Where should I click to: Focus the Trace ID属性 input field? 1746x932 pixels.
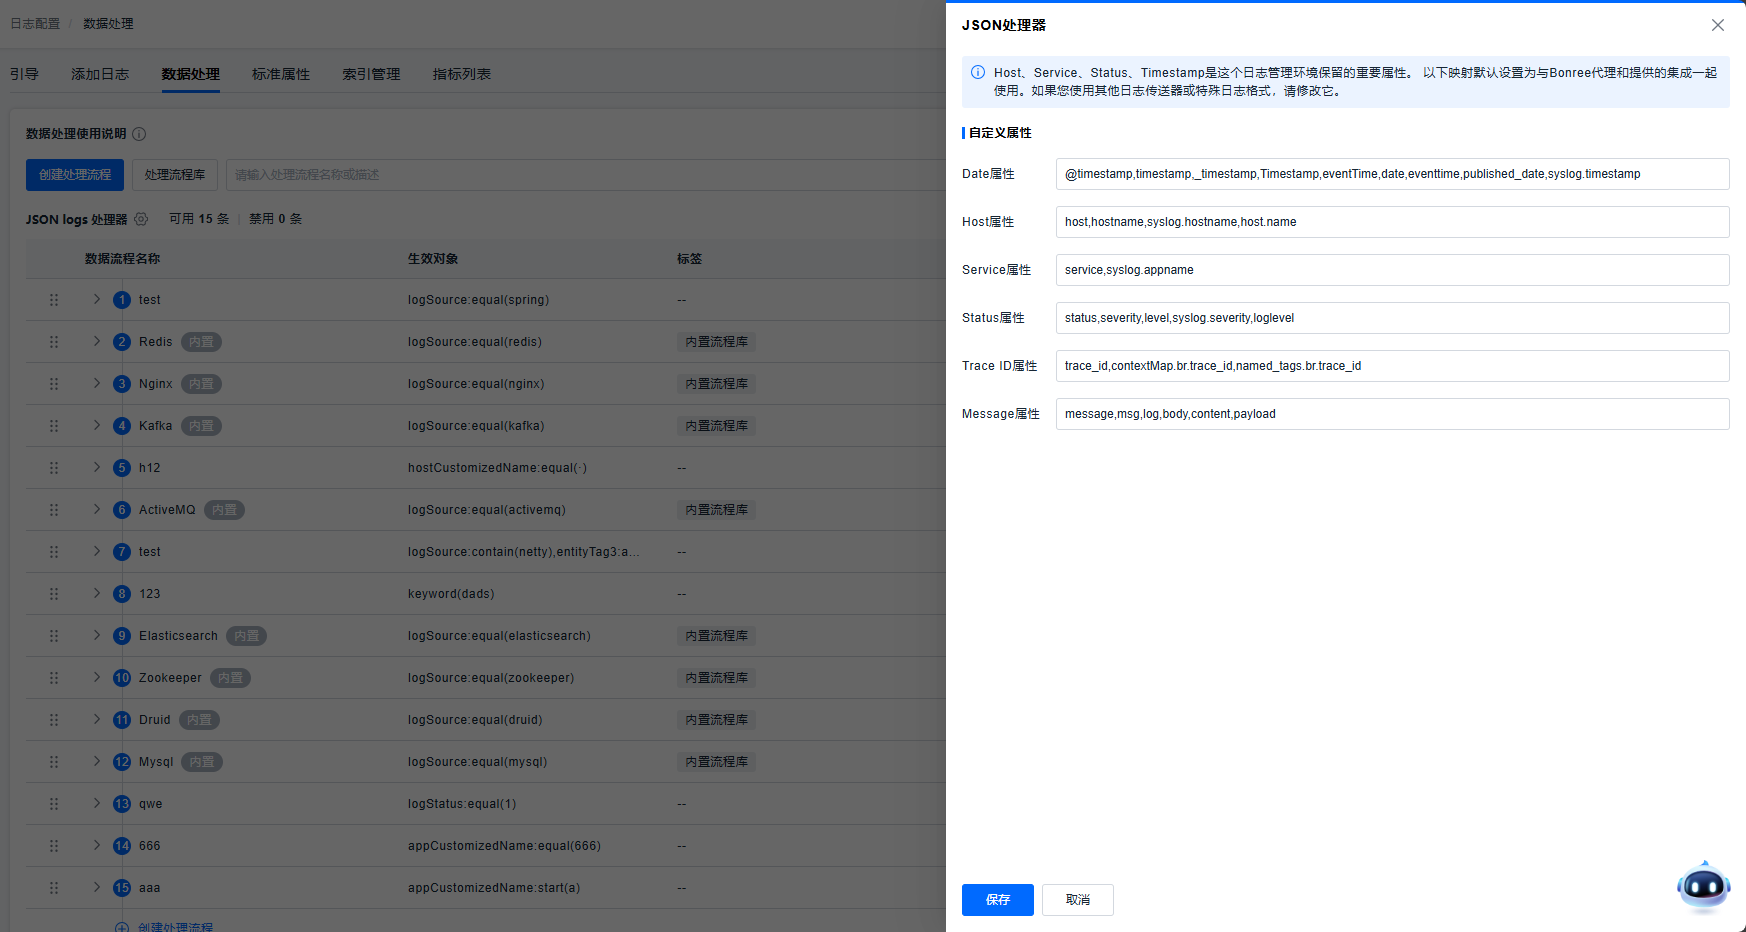tap(1391, 366)
